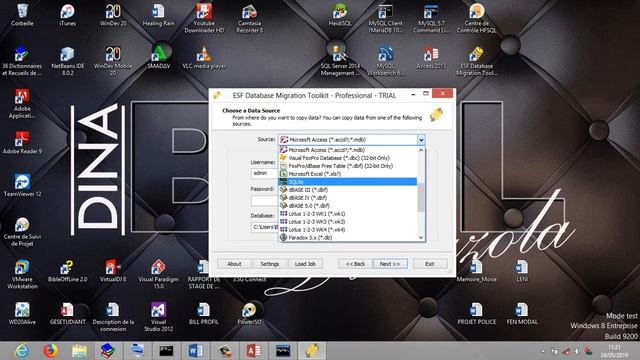This screenshot has height=360, width=640.
Task: Select Paradox 3.x (*.db) option
Action: pos(348,238)
